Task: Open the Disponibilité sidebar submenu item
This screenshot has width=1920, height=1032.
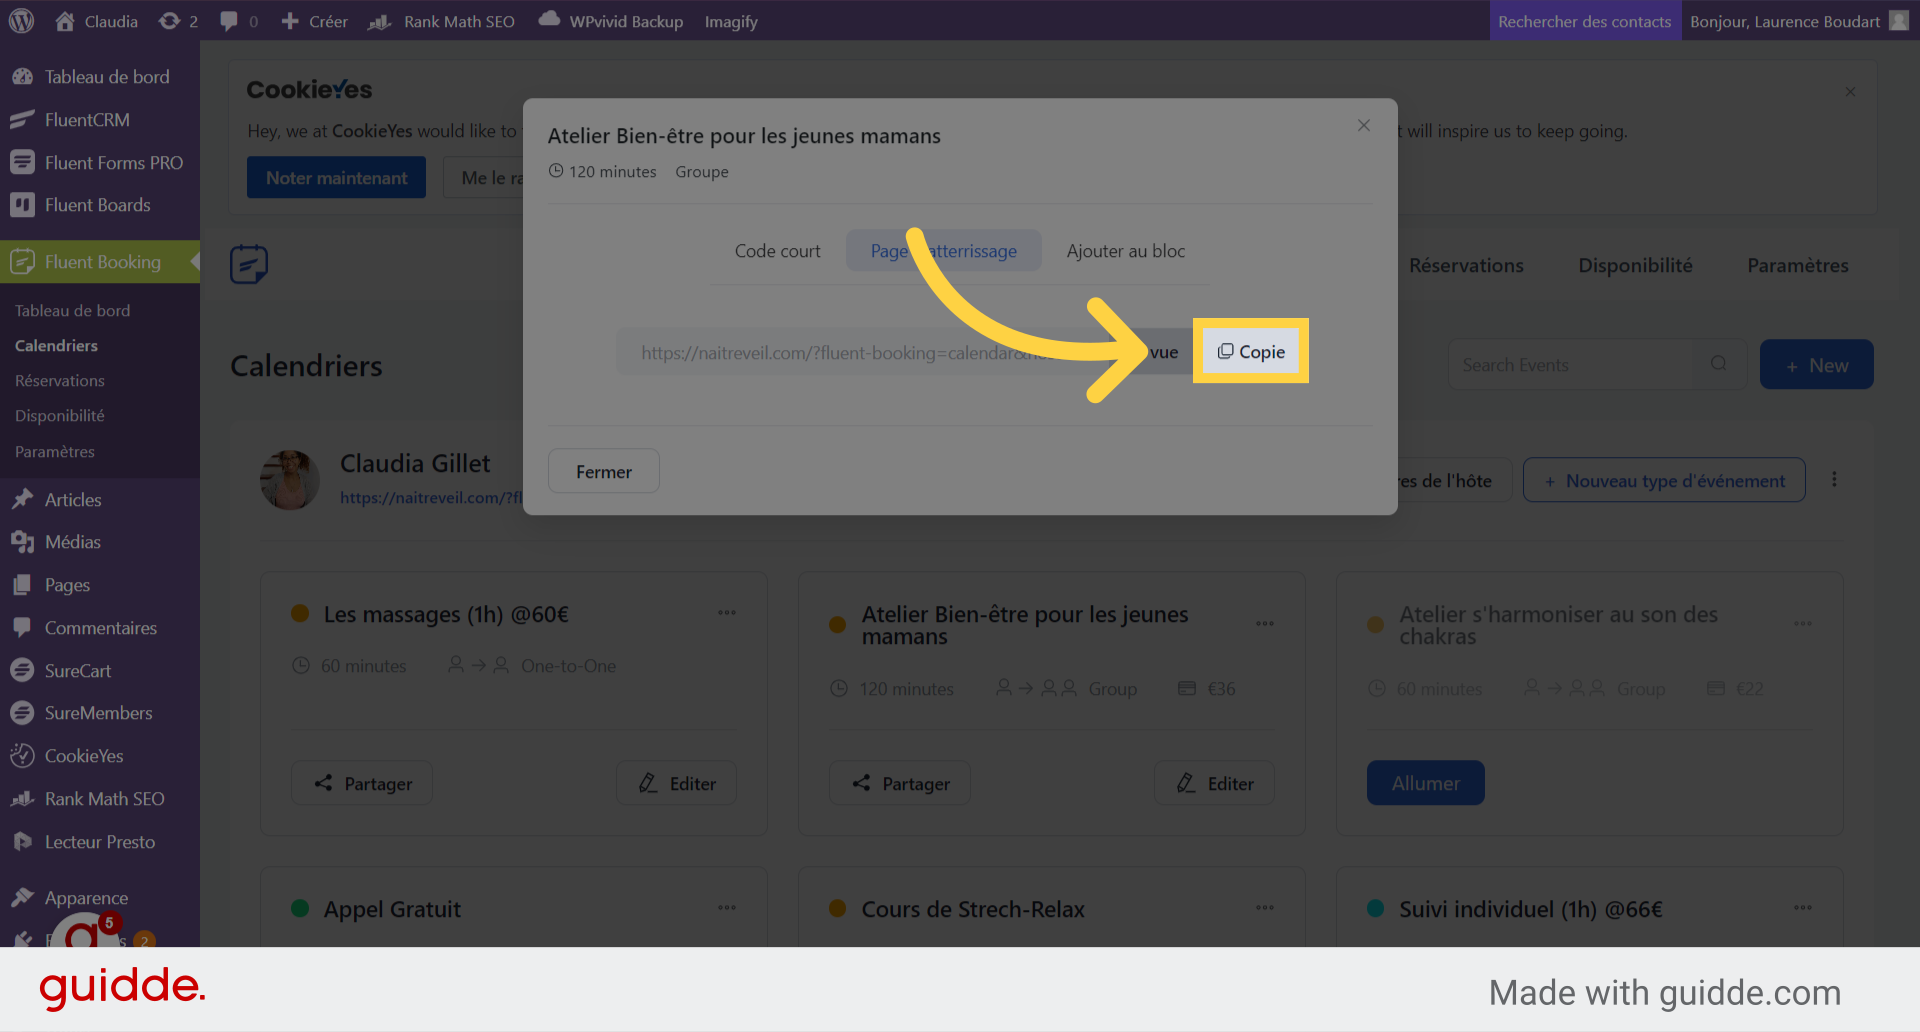Action: (59, 416)
